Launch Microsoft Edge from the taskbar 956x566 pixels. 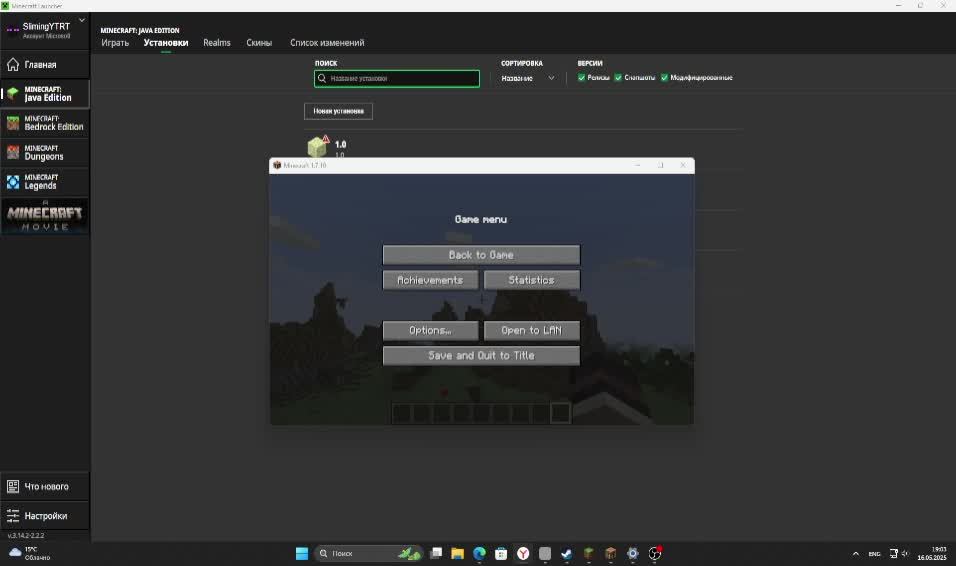click(480, 553)
